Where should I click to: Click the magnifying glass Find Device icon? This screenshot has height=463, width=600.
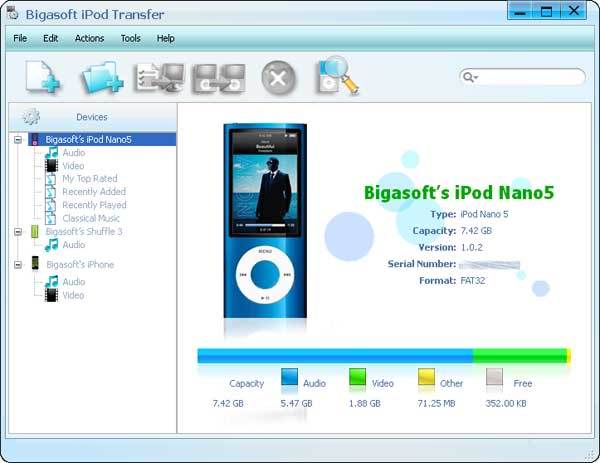point(337,75)
